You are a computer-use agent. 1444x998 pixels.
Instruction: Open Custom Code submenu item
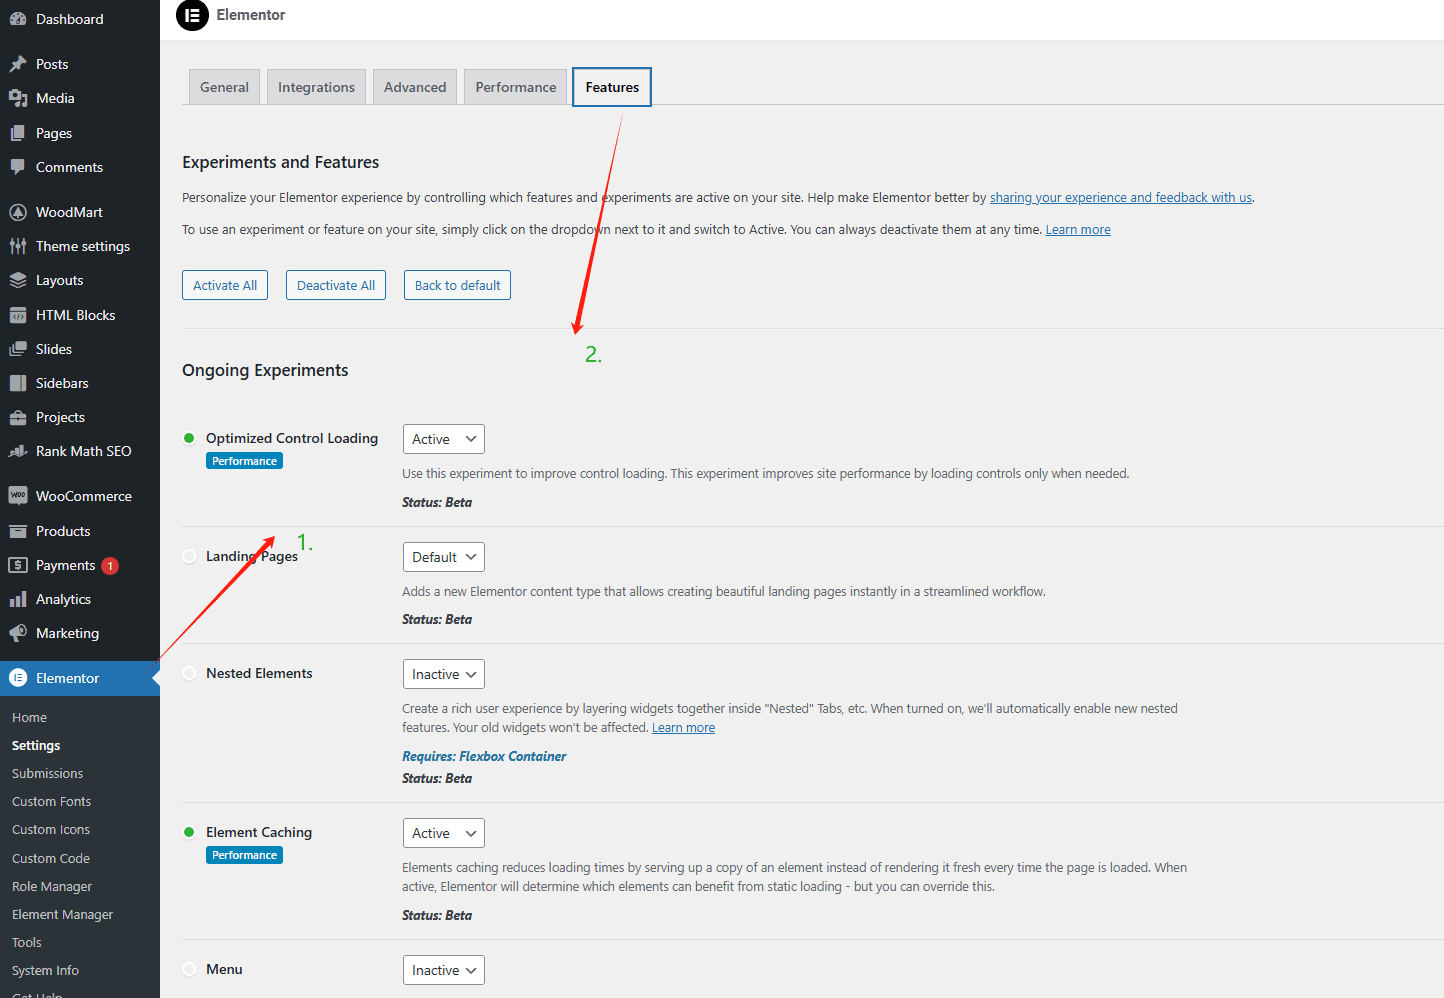point(51,858)
